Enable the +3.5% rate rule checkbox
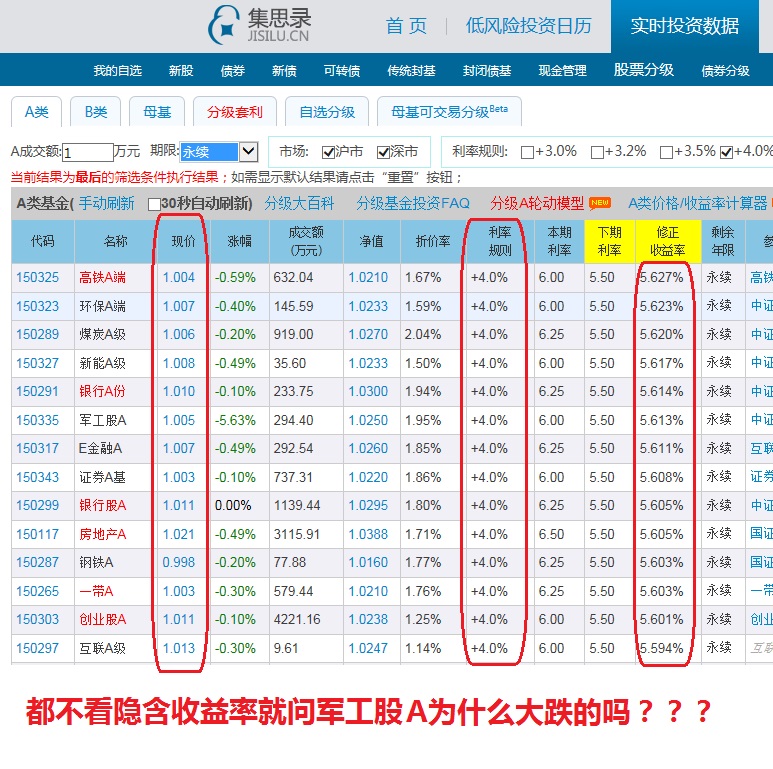This screenshot has height=769, width=773. (x=666, y=152)
